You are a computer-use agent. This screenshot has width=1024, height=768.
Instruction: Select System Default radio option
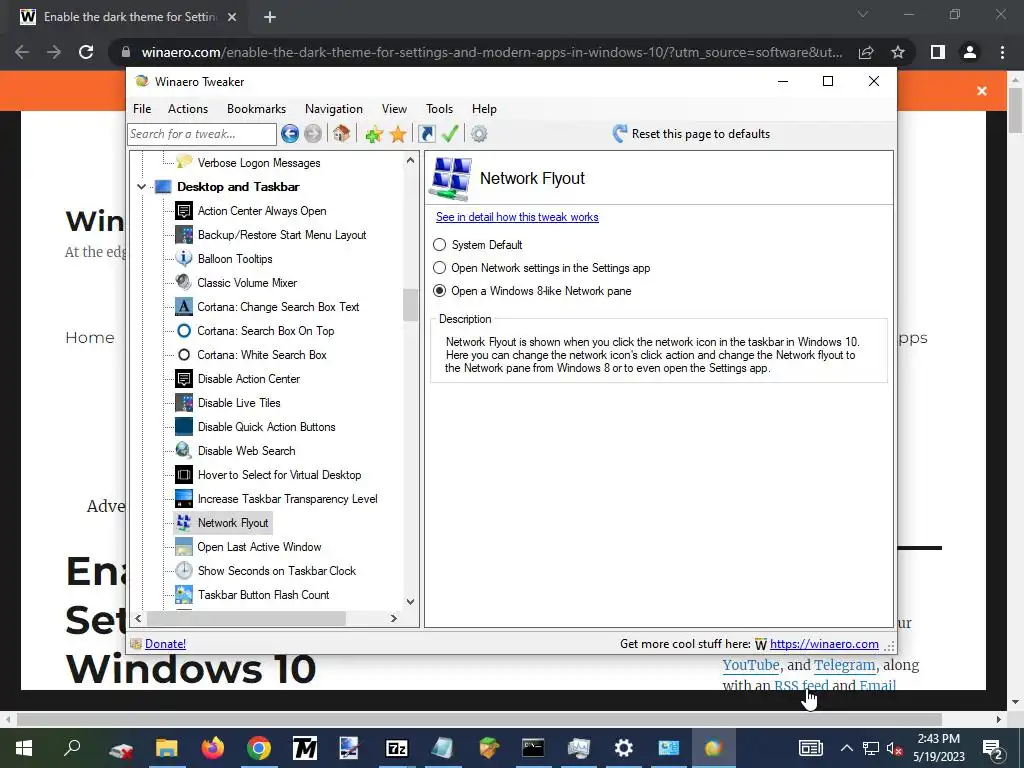(440, 245)
